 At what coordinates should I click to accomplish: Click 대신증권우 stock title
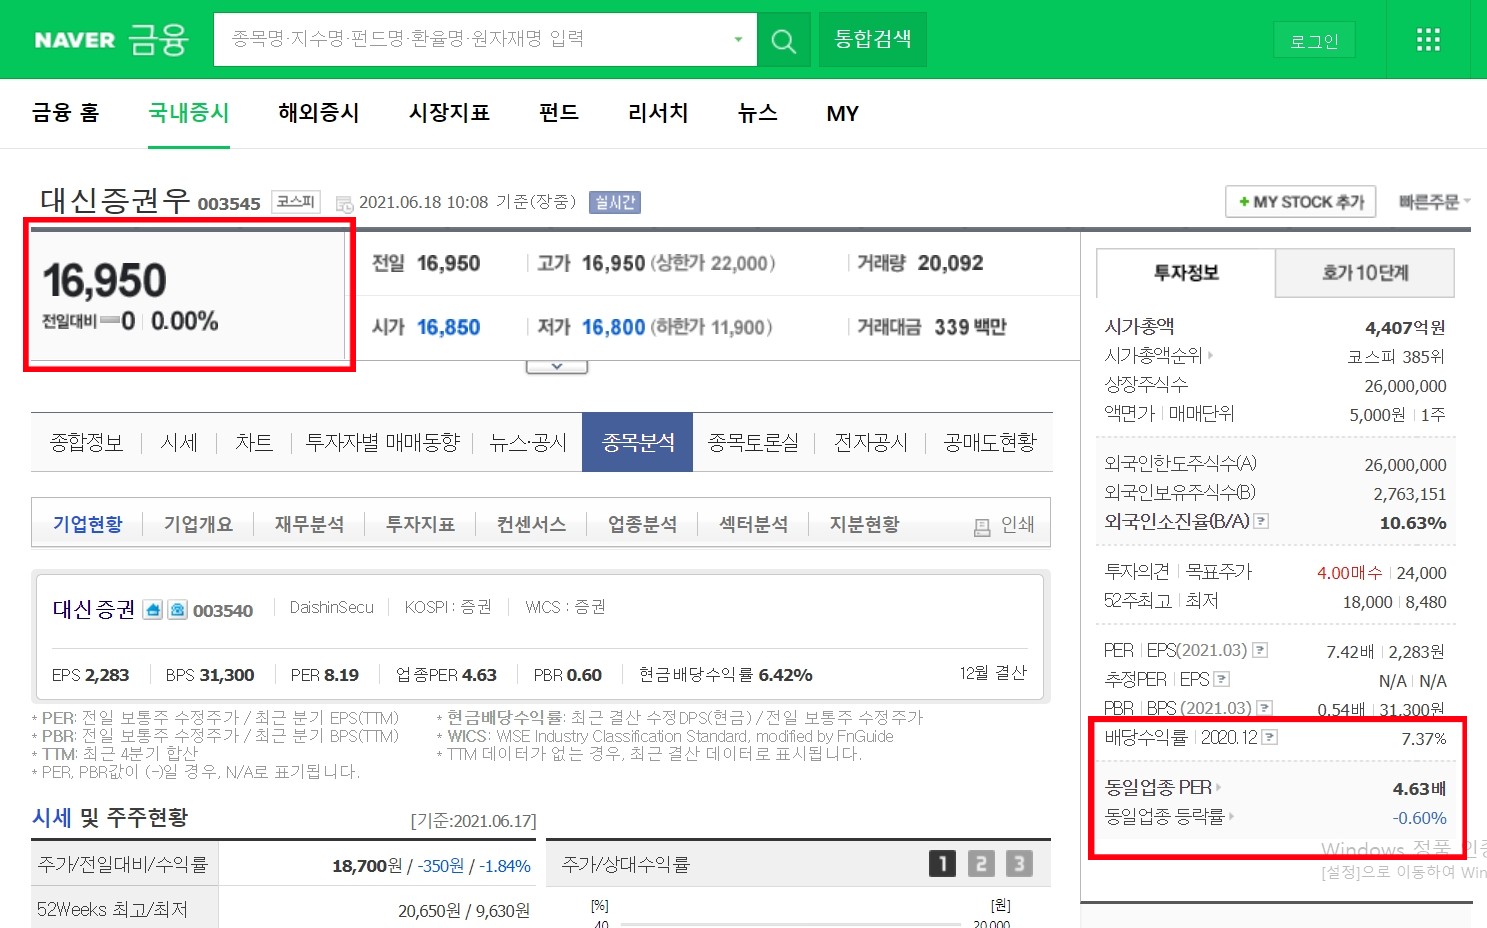point(114,201)
